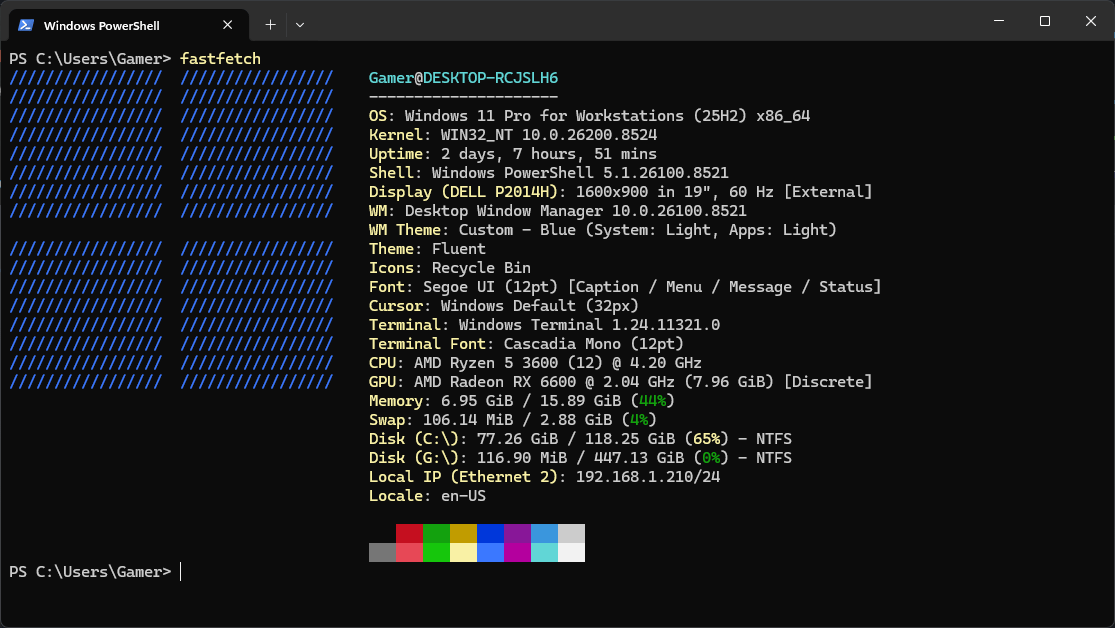Image resolution: width=1115 pixels, height=628 pixels.
Task: Click the Memory usage 44% value
Action: click(x=652, y=401)
